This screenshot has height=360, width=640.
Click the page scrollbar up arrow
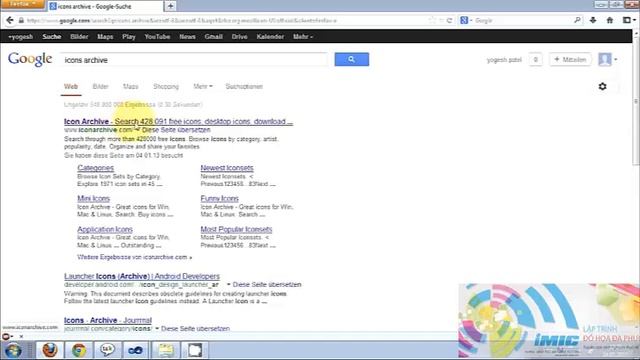636,34
